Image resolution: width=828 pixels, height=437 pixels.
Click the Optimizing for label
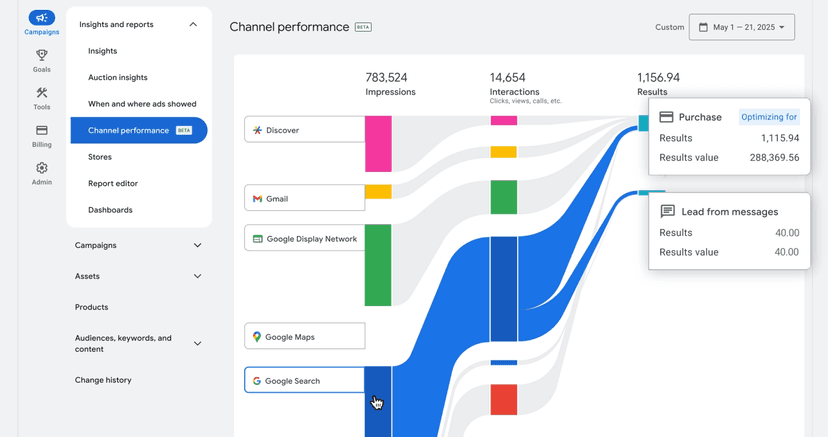(x=769, y=117)
